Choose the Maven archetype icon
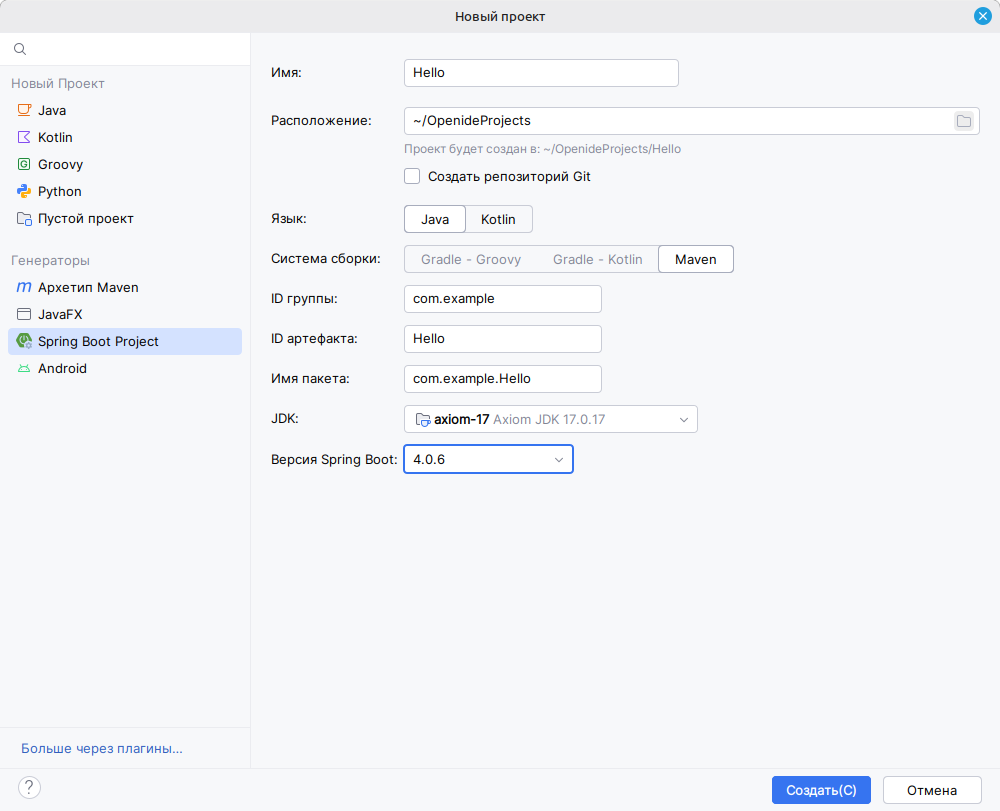This screenshot has height=811, width=1000. point(24,287)
